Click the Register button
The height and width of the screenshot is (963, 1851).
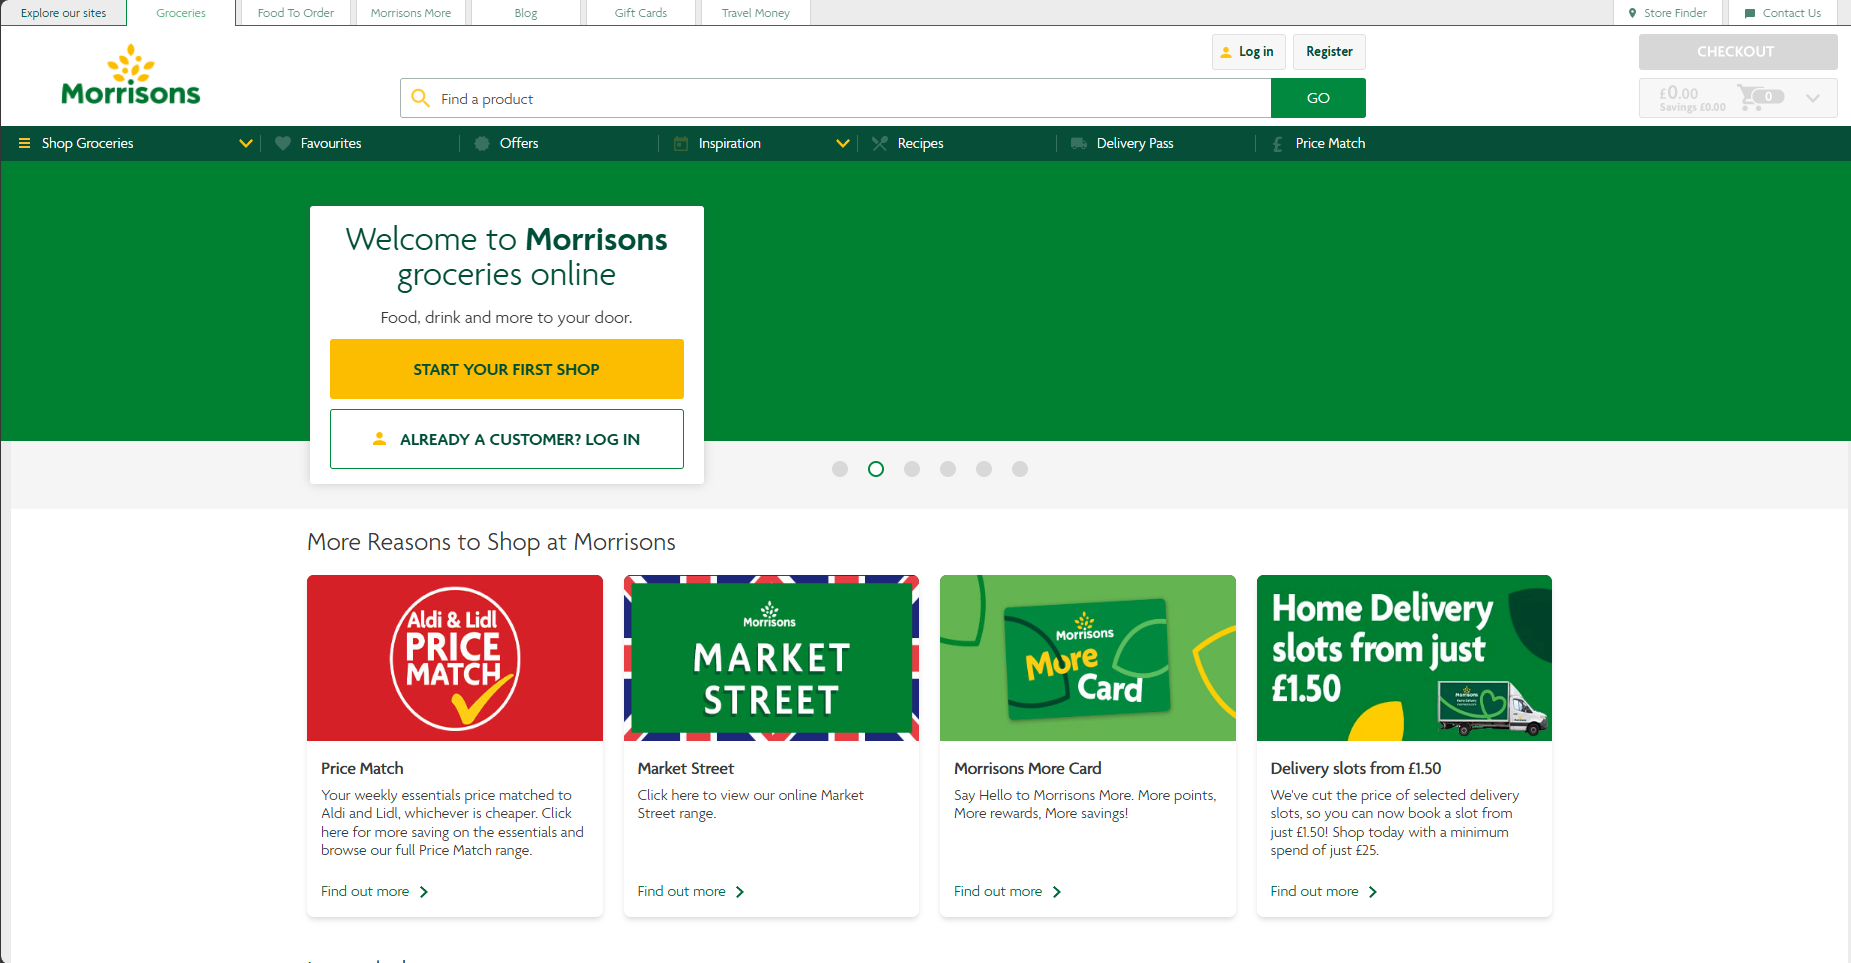coord(1329,52)
